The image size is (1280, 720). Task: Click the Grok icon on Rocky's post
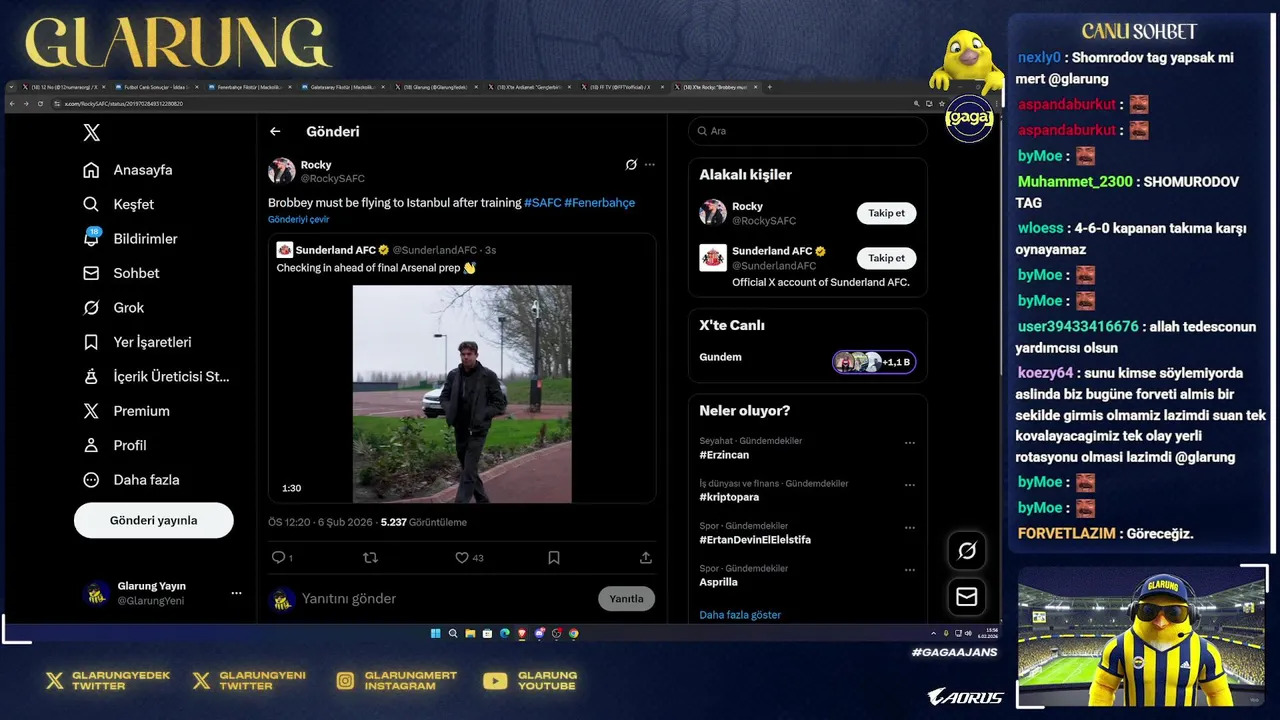[x=631, y=164]
